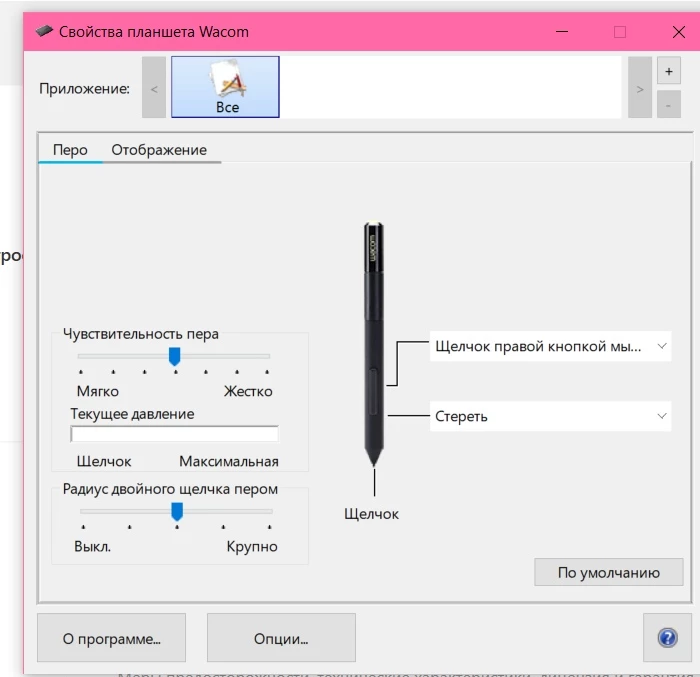
Task: Click the 'Крупно' label under radius slider
Action: coord(252,546)
